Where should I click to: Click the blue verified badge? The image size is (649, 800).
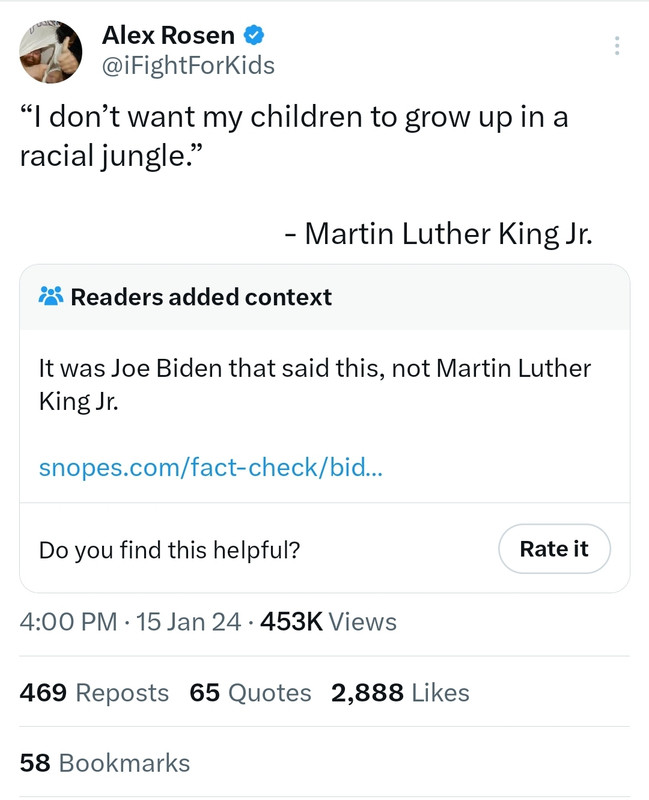click(x=255, y=37)
